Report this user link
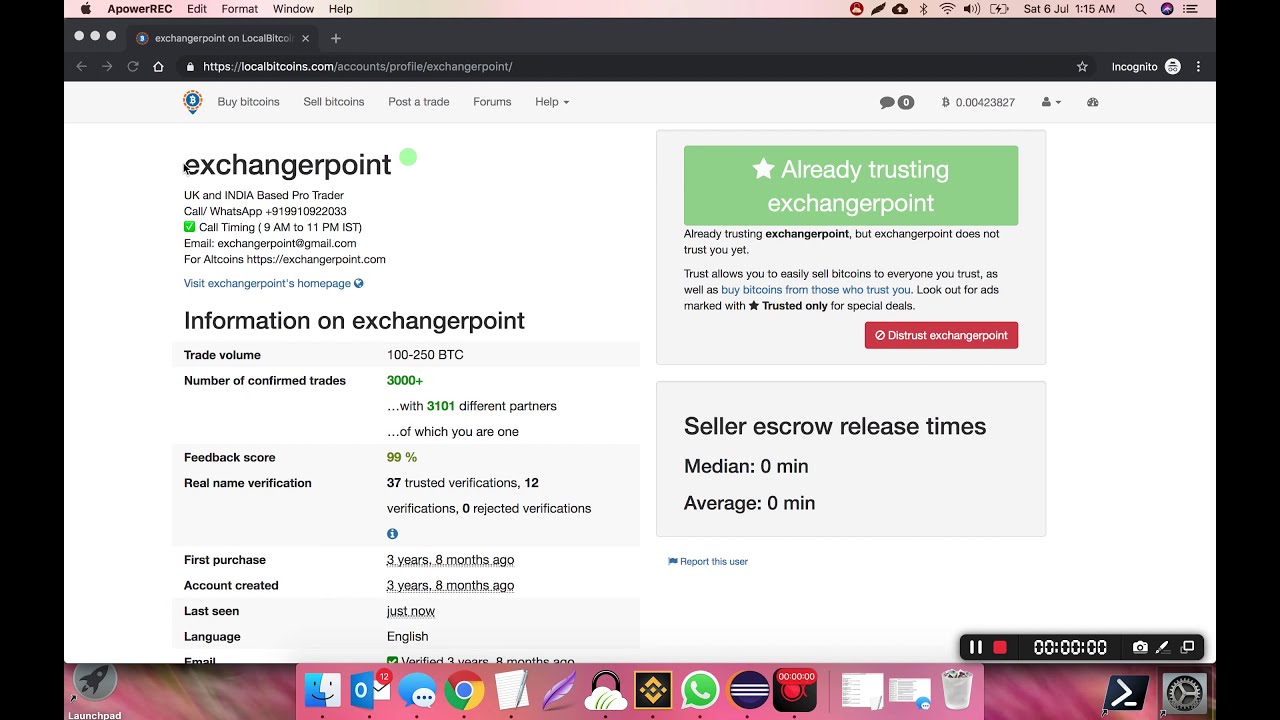The width and height of the screenshot is (1280, 720). point(708,561)
